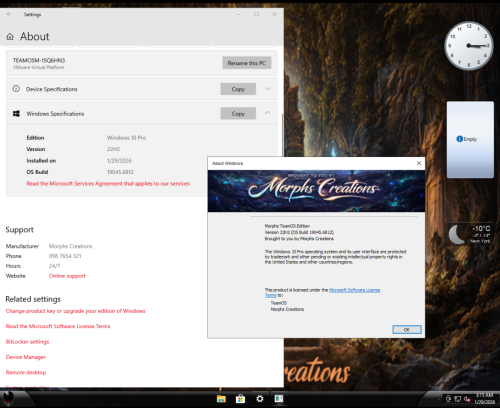Click the Windows logo beside Windows Specifications
The height and width of the screenshot is (408, 500).
pyautogui.click(x=16, y=114)
